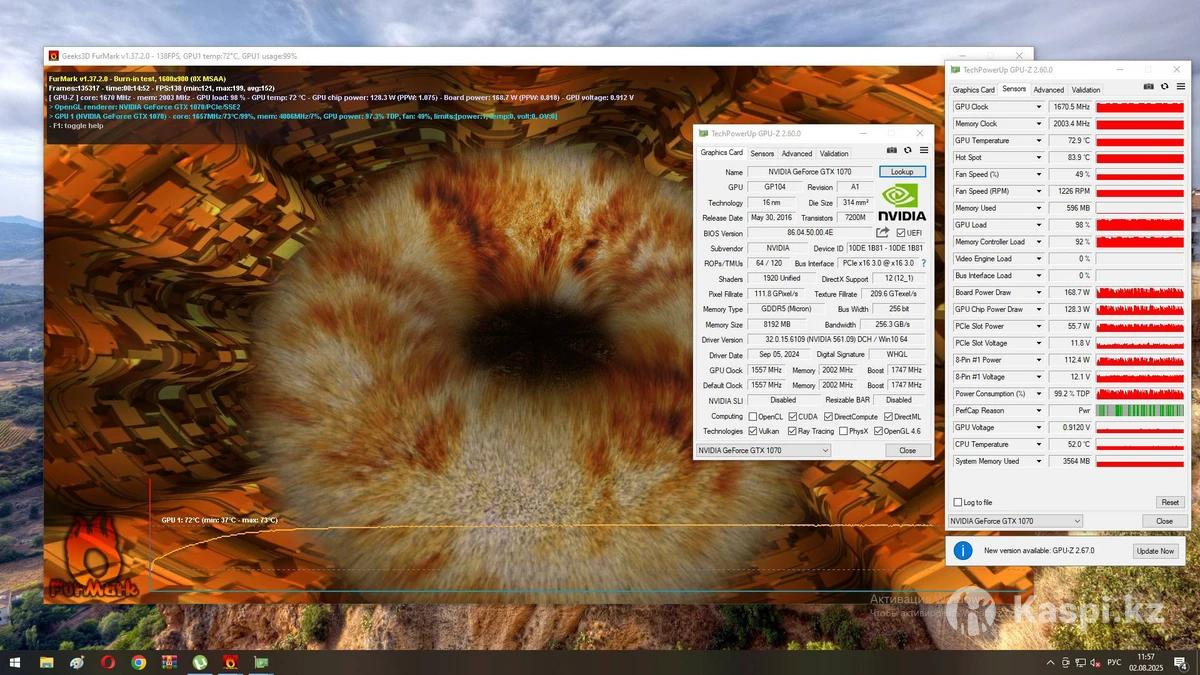Viewport: 1200px width, 675px height.
Task: Open the hamburger menu in Graphics Card window
Action: point(923,151)
